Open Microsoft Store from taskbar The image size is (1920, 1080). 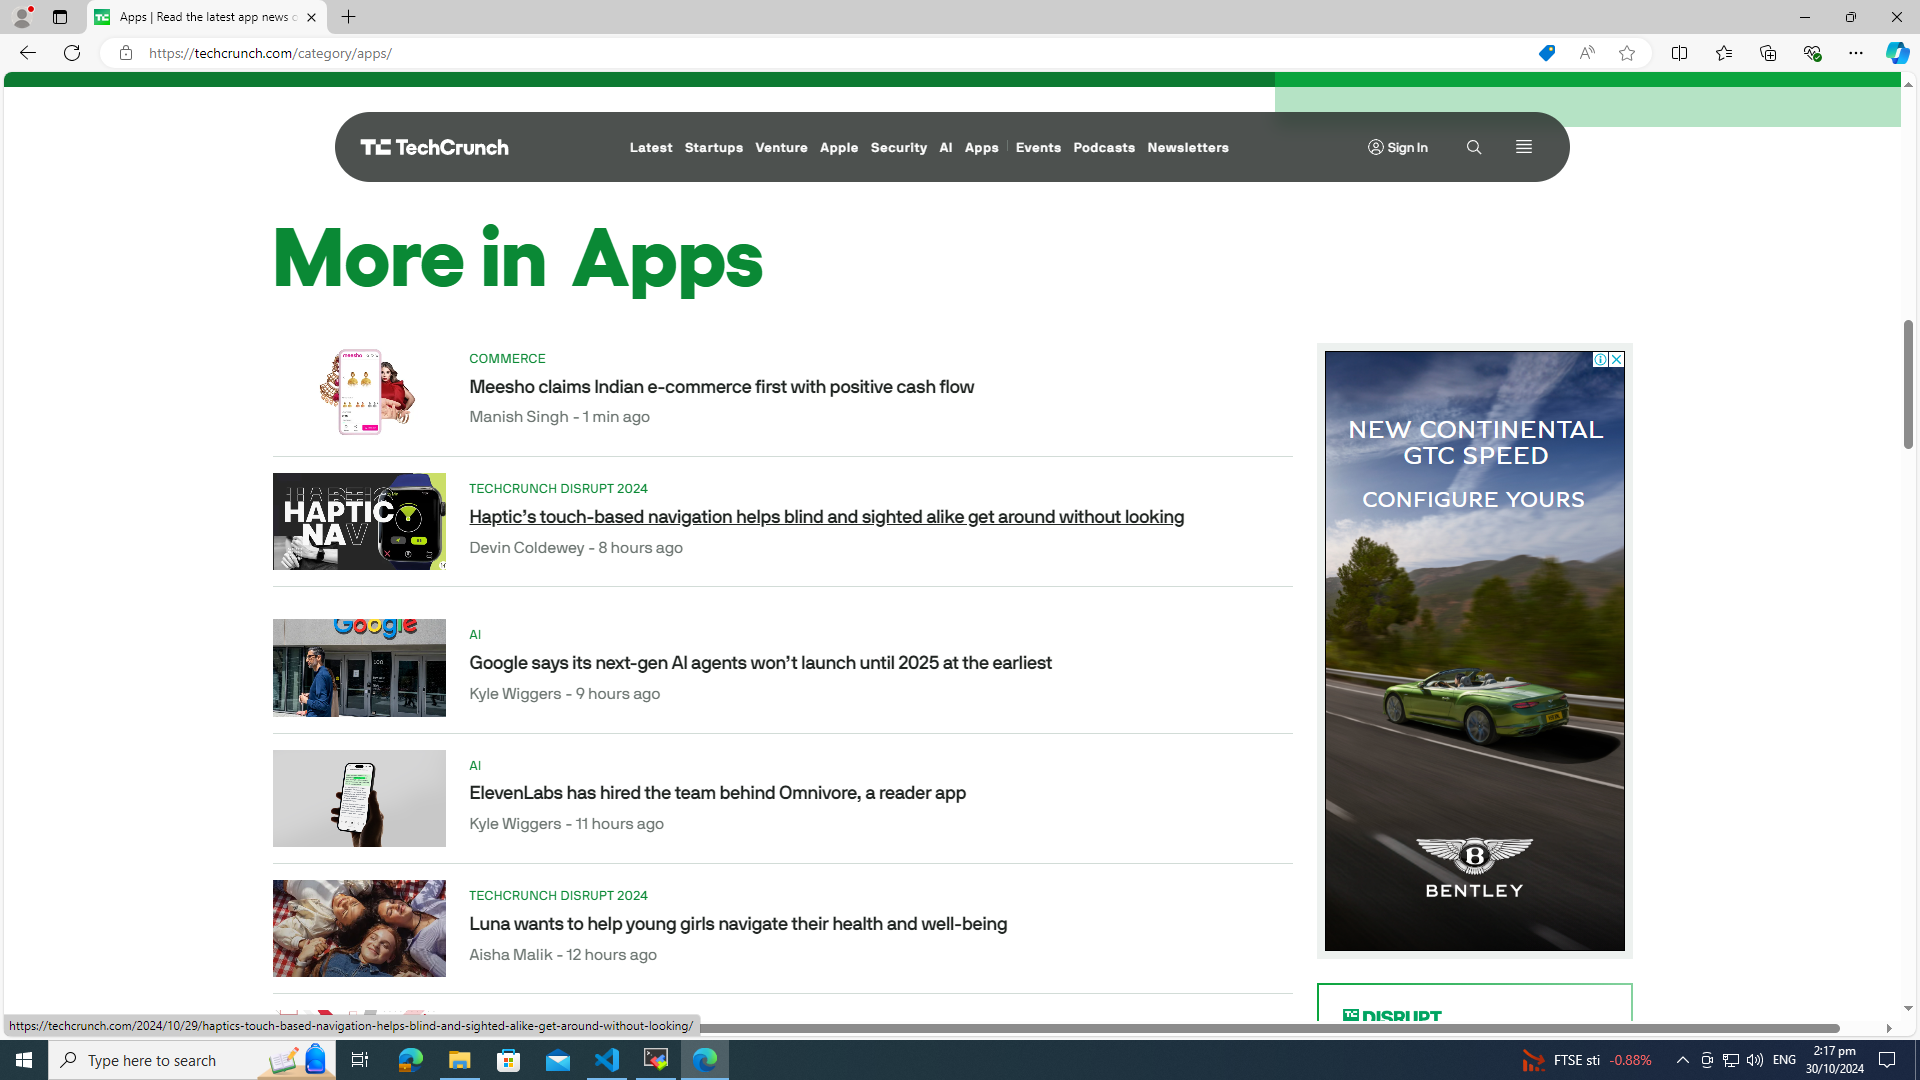point(509,1060)
